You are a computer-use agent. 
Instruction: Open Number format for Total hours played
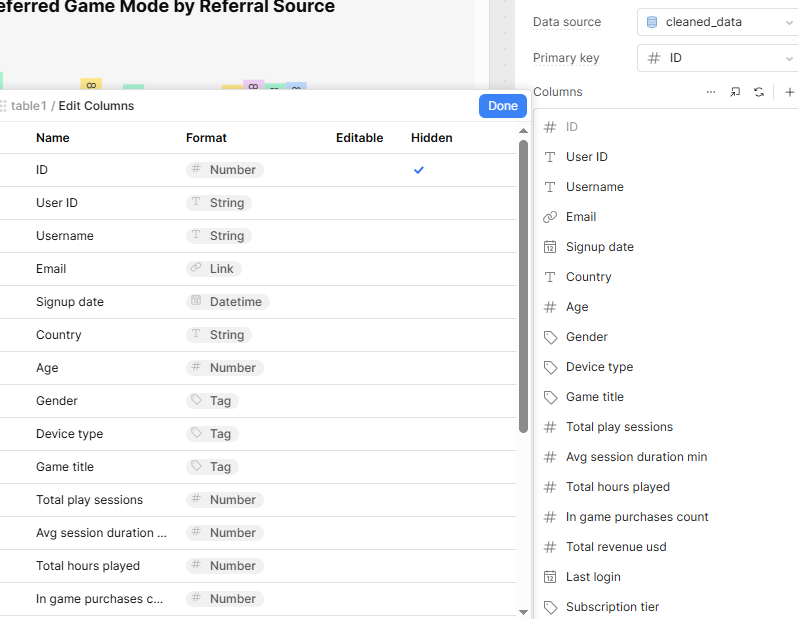coord(224,566)
